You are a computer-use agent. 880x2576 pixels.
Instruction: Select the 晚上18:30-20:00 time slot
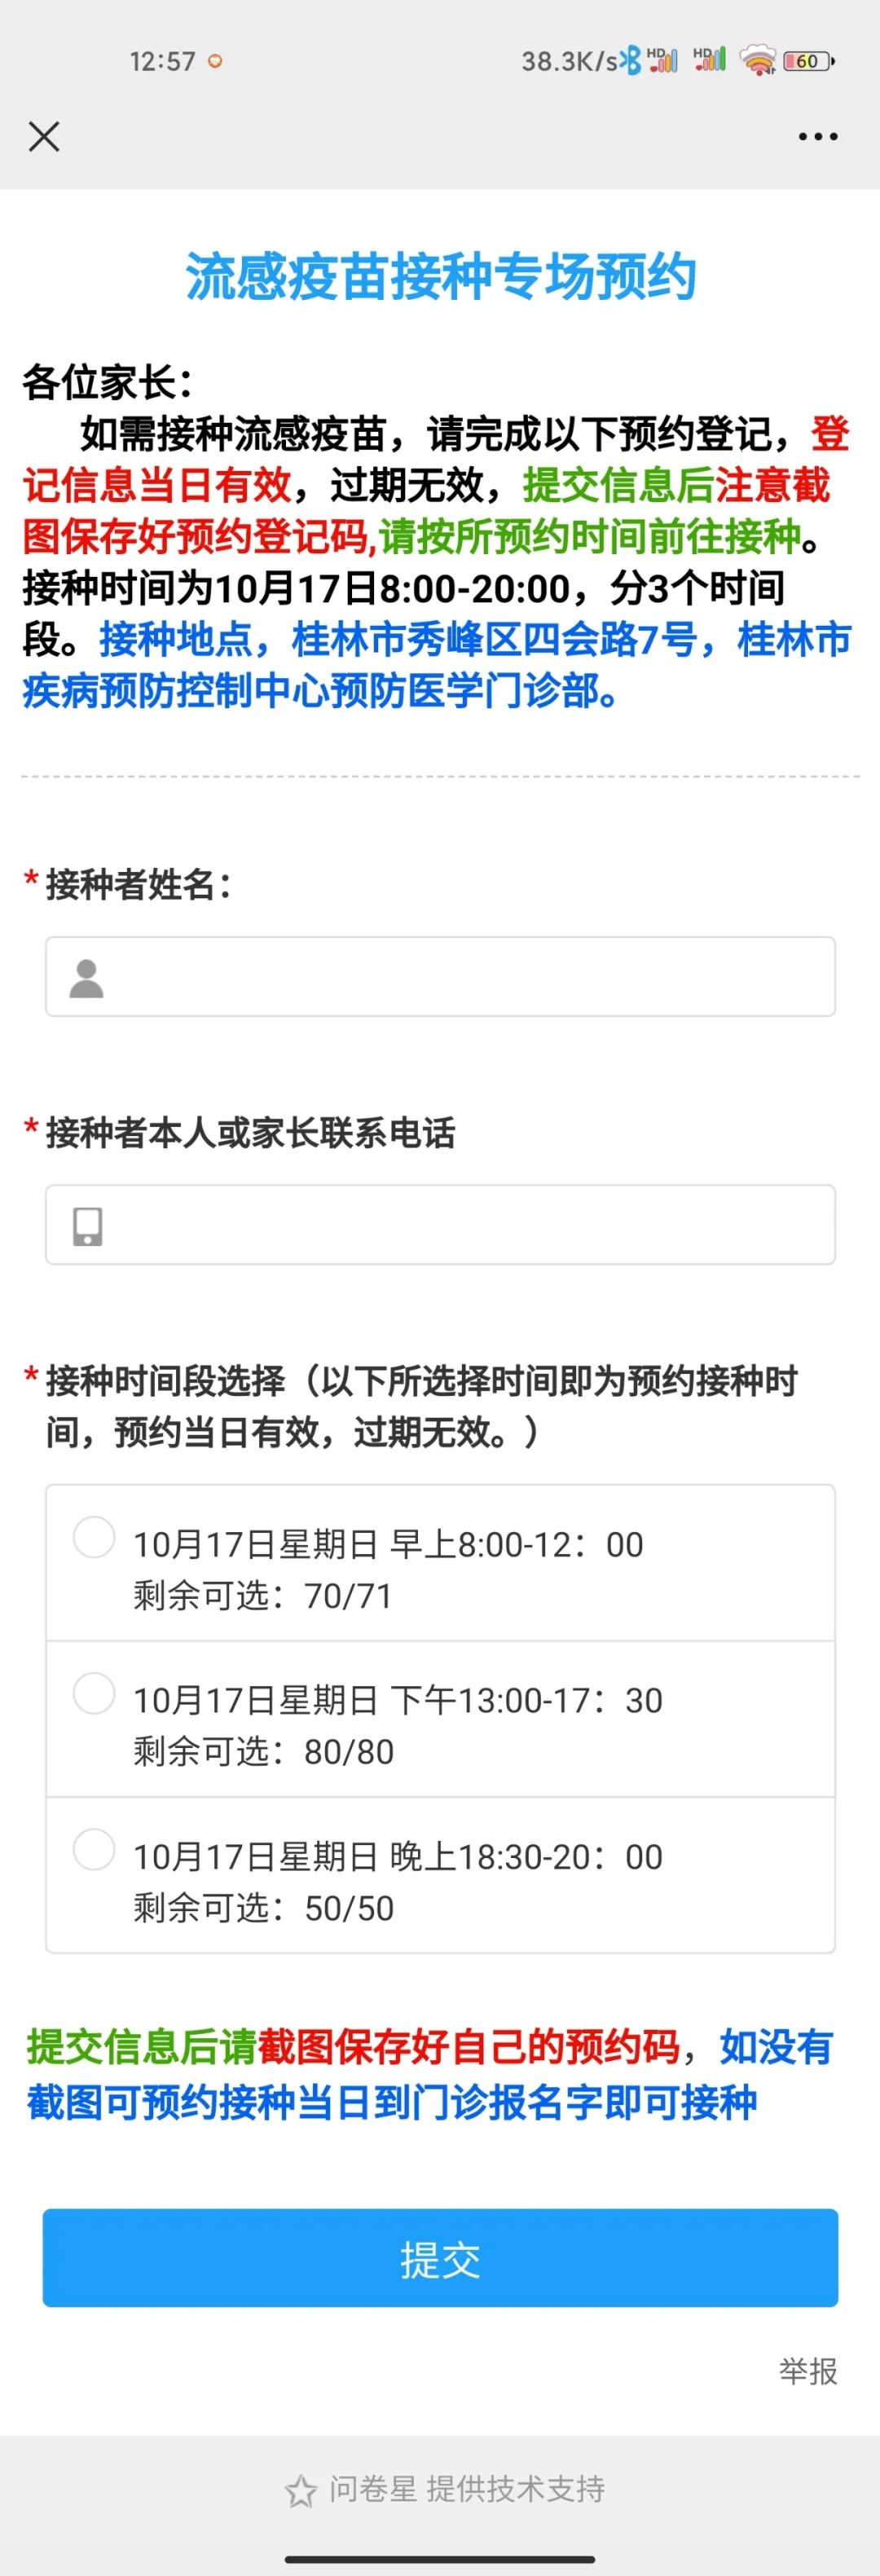94,1849
